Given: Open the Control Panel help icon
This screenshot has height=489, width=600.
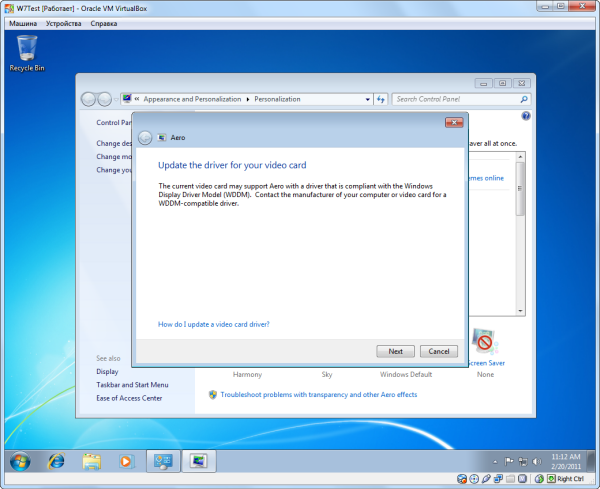Looking at the screenshot, I should (x=526, y=116).
